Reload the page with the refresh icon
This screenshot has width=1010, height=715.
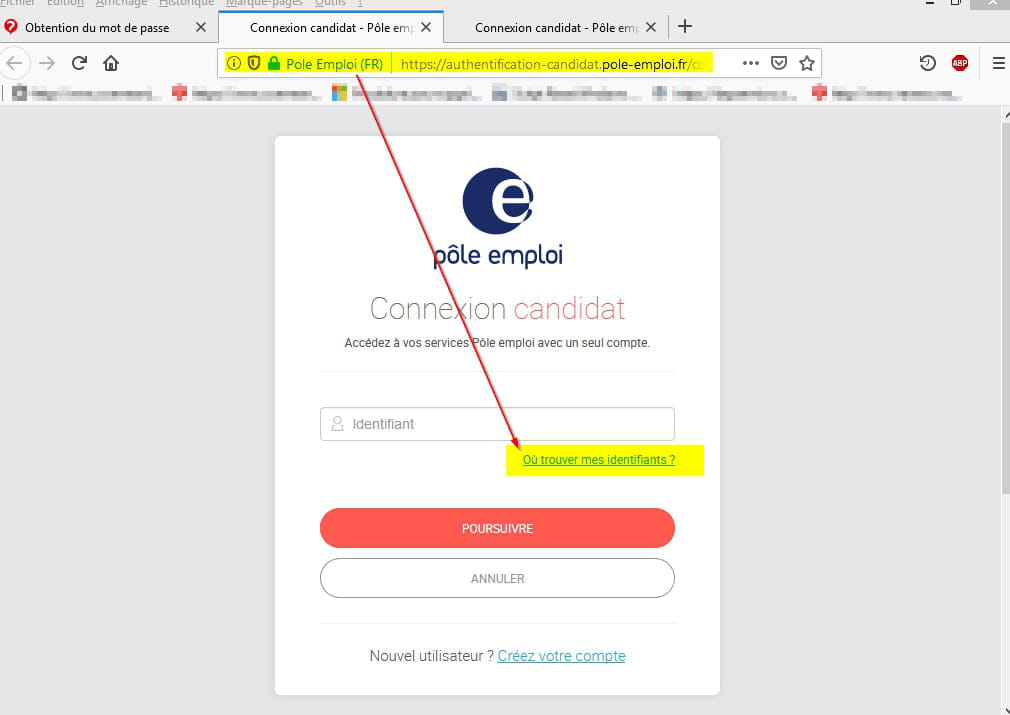pos(79,63)
